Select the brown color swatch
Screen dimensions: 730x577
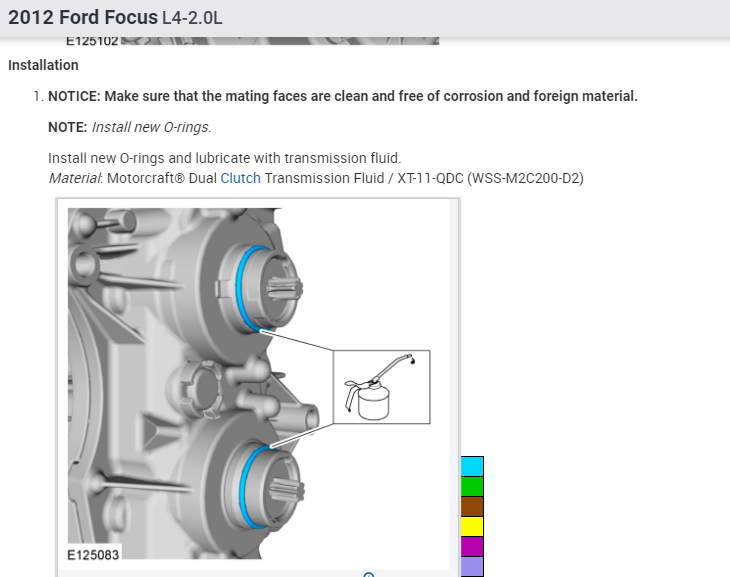[x=472, y=507]
